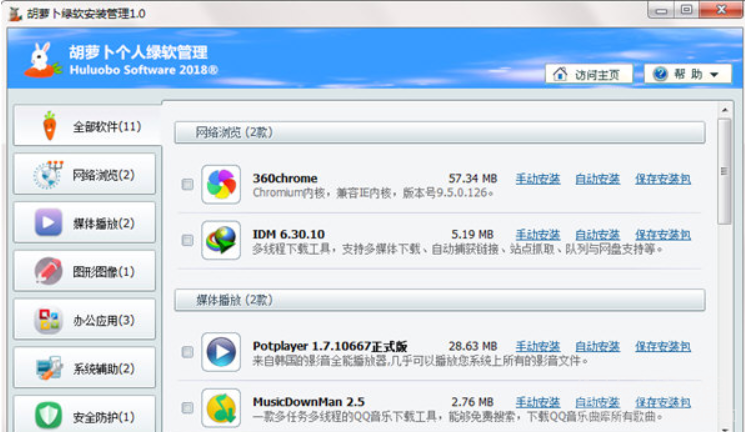
Task: Click the scrollbar down arrow
Action: (725, 429)
